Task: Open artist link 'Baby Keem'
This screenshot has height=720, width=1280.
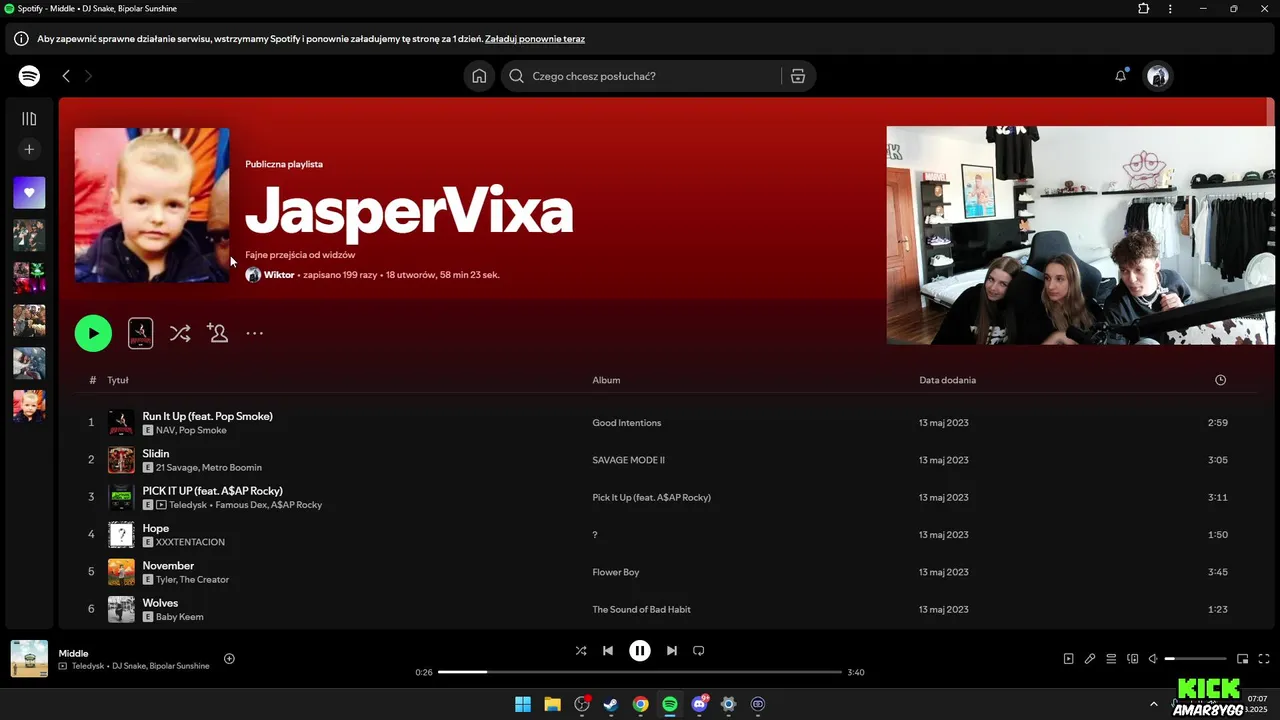Action: coord(179,617)
